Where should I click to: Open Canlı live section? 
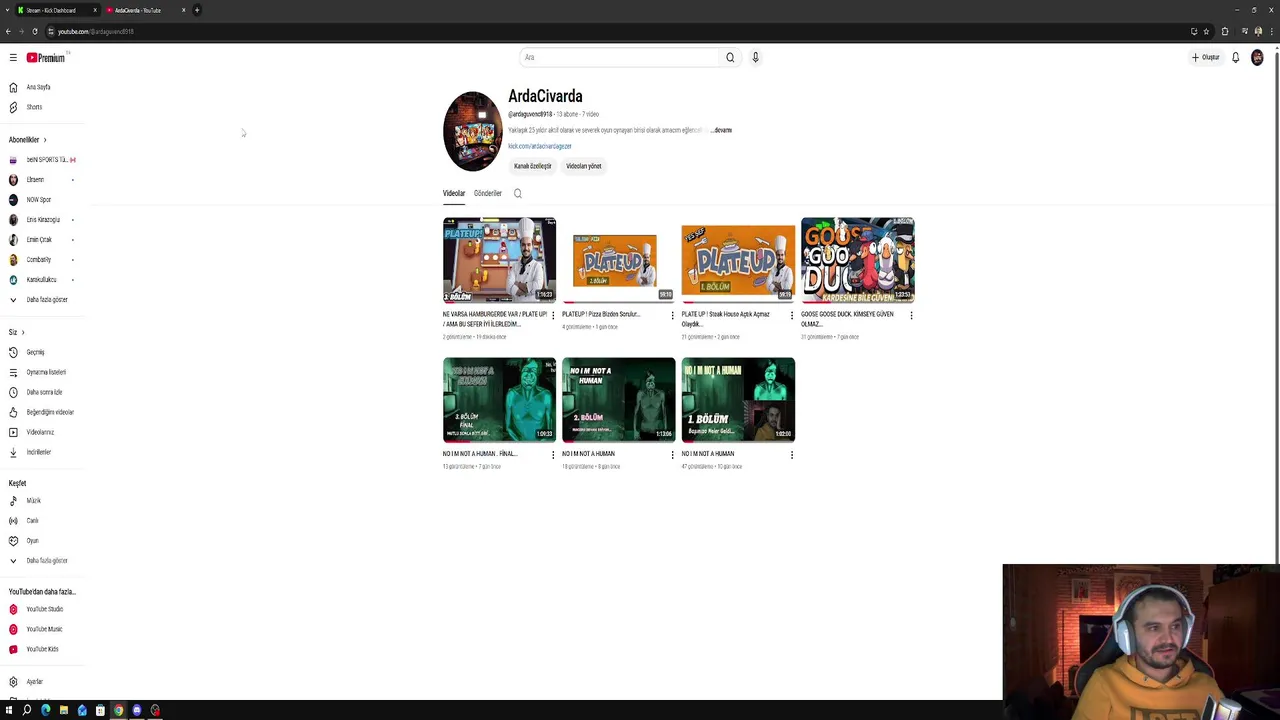coord(32,520)
